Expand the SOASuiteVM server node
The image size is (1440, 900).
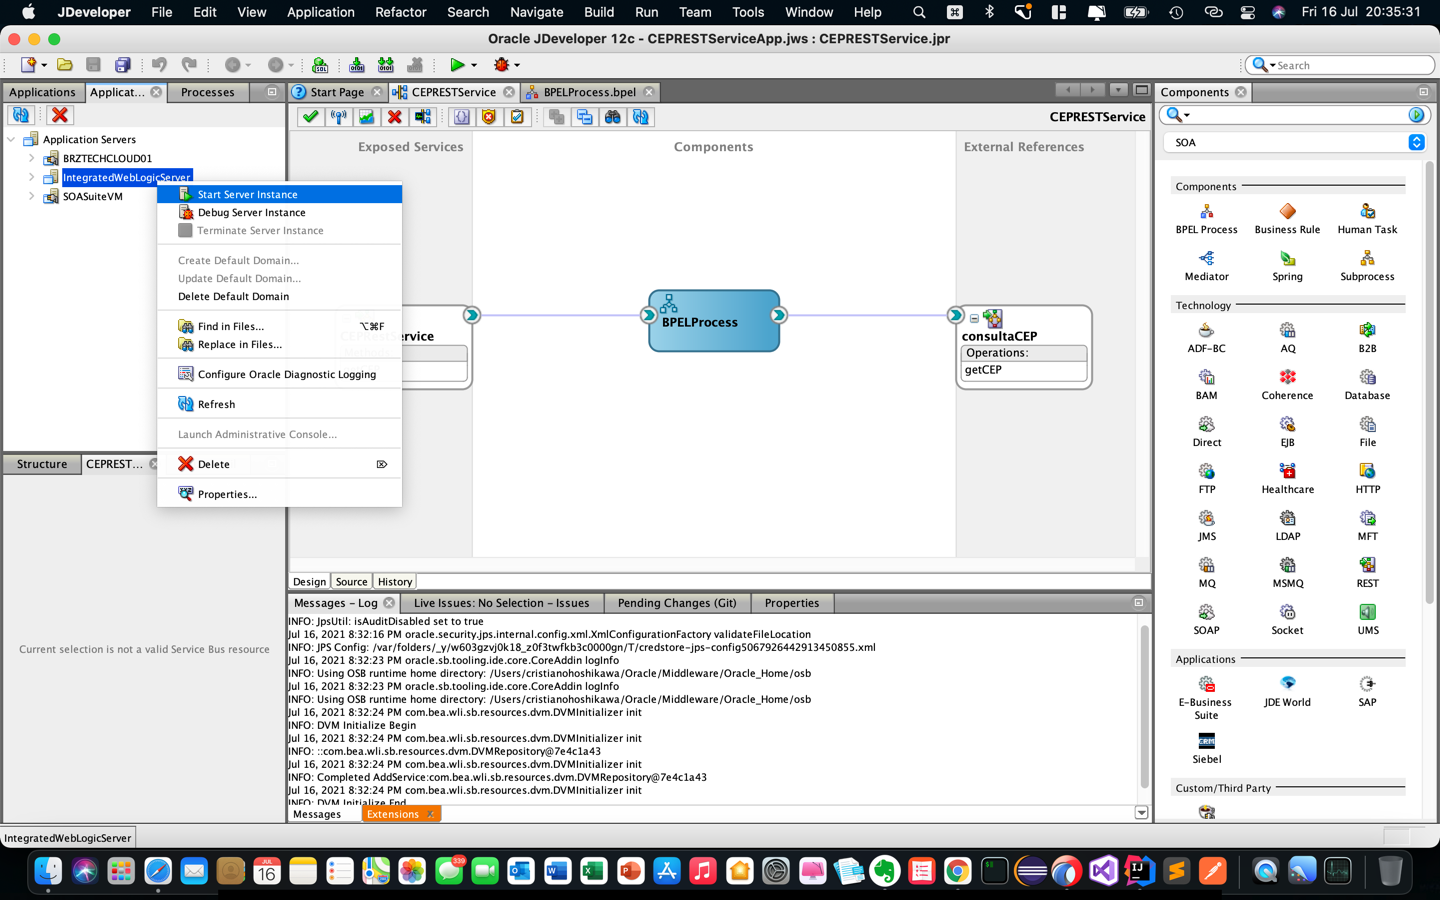(31, 196)
